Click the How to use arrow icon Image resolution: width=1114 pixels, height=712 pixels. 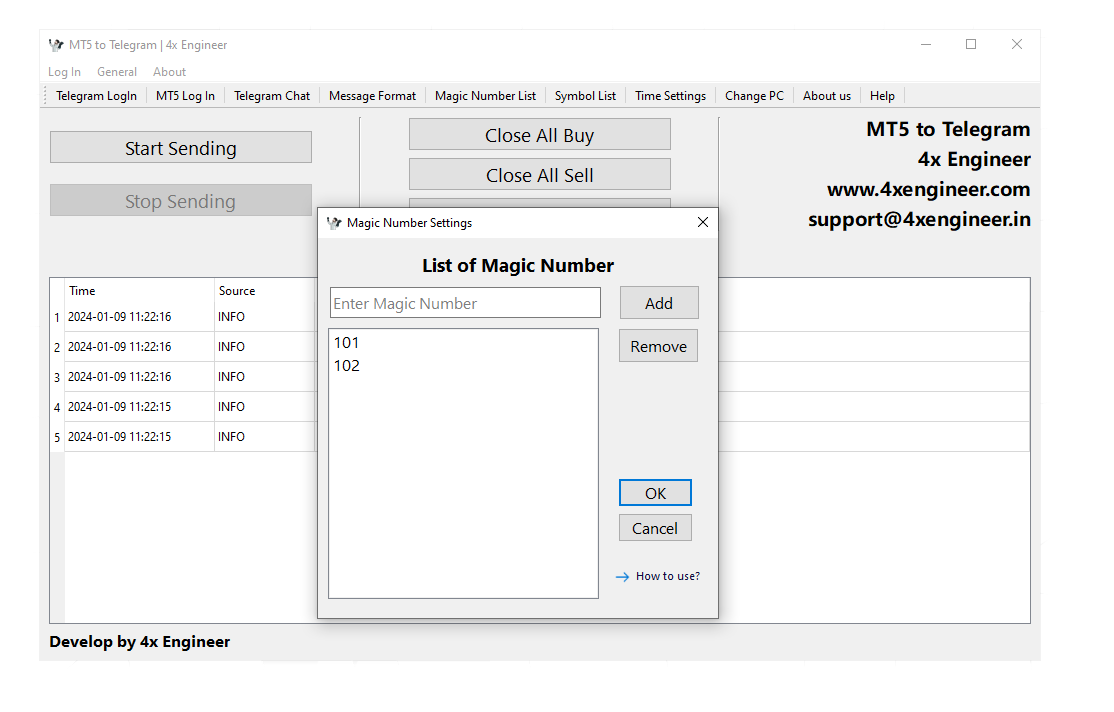point(622,577)
